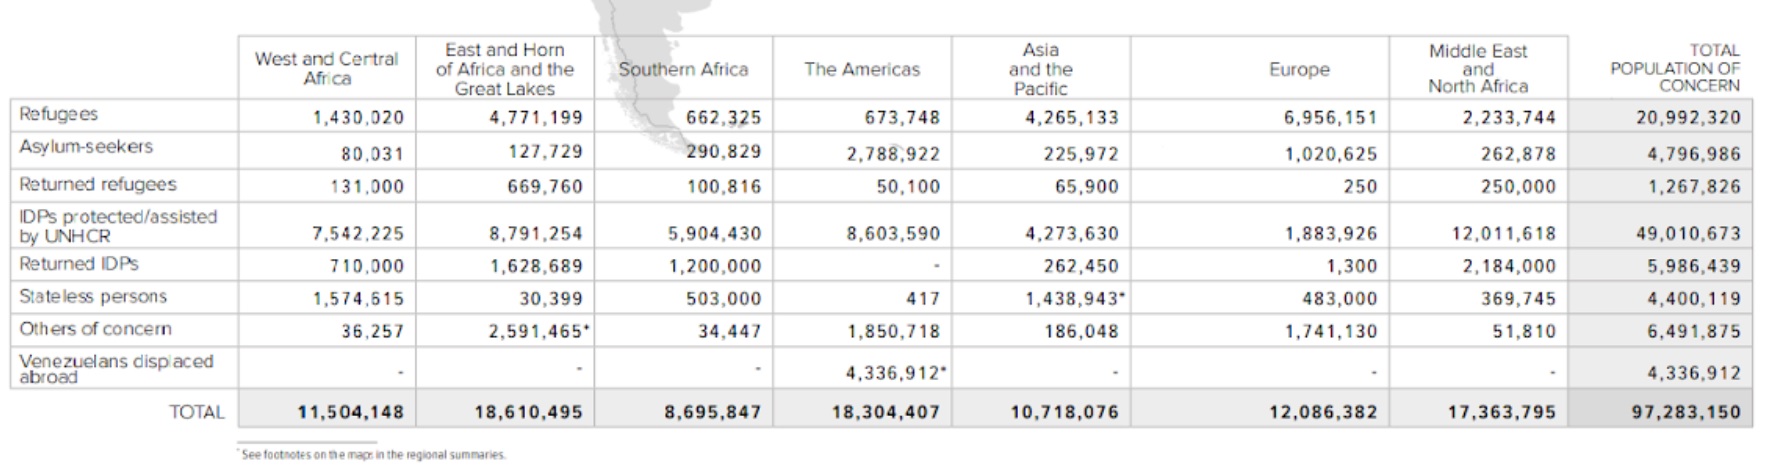This screenshot has height=469, width=1775.
Task: Click the Others of concern row label
Action: pos(95,329)
